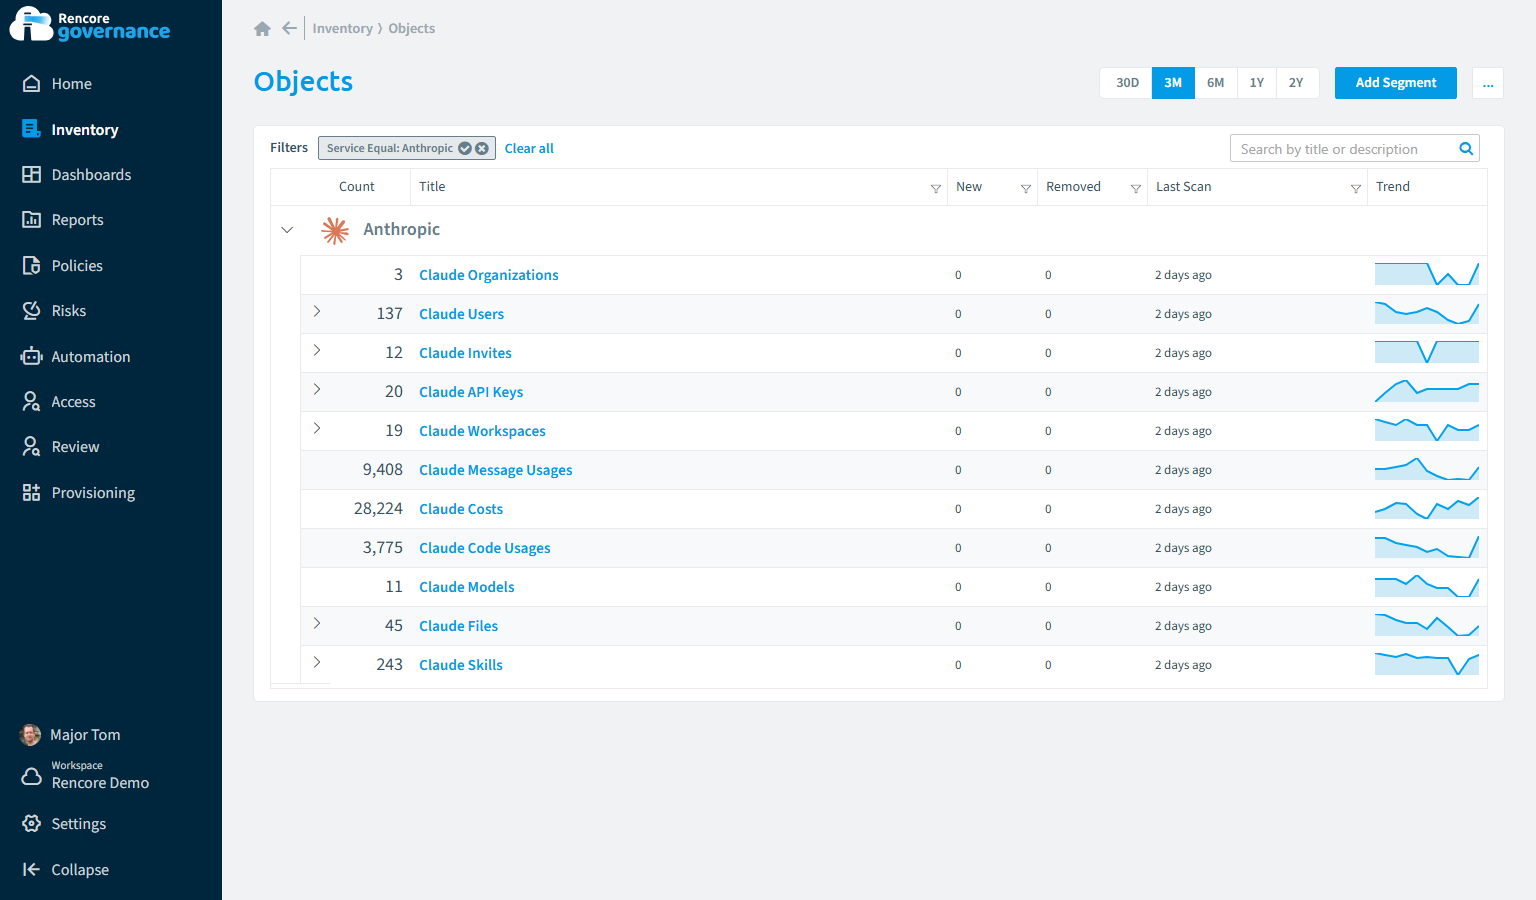This screenshot has width=1536, height=900.
Task: Open the Title column filter
Action: click(936, 188)
